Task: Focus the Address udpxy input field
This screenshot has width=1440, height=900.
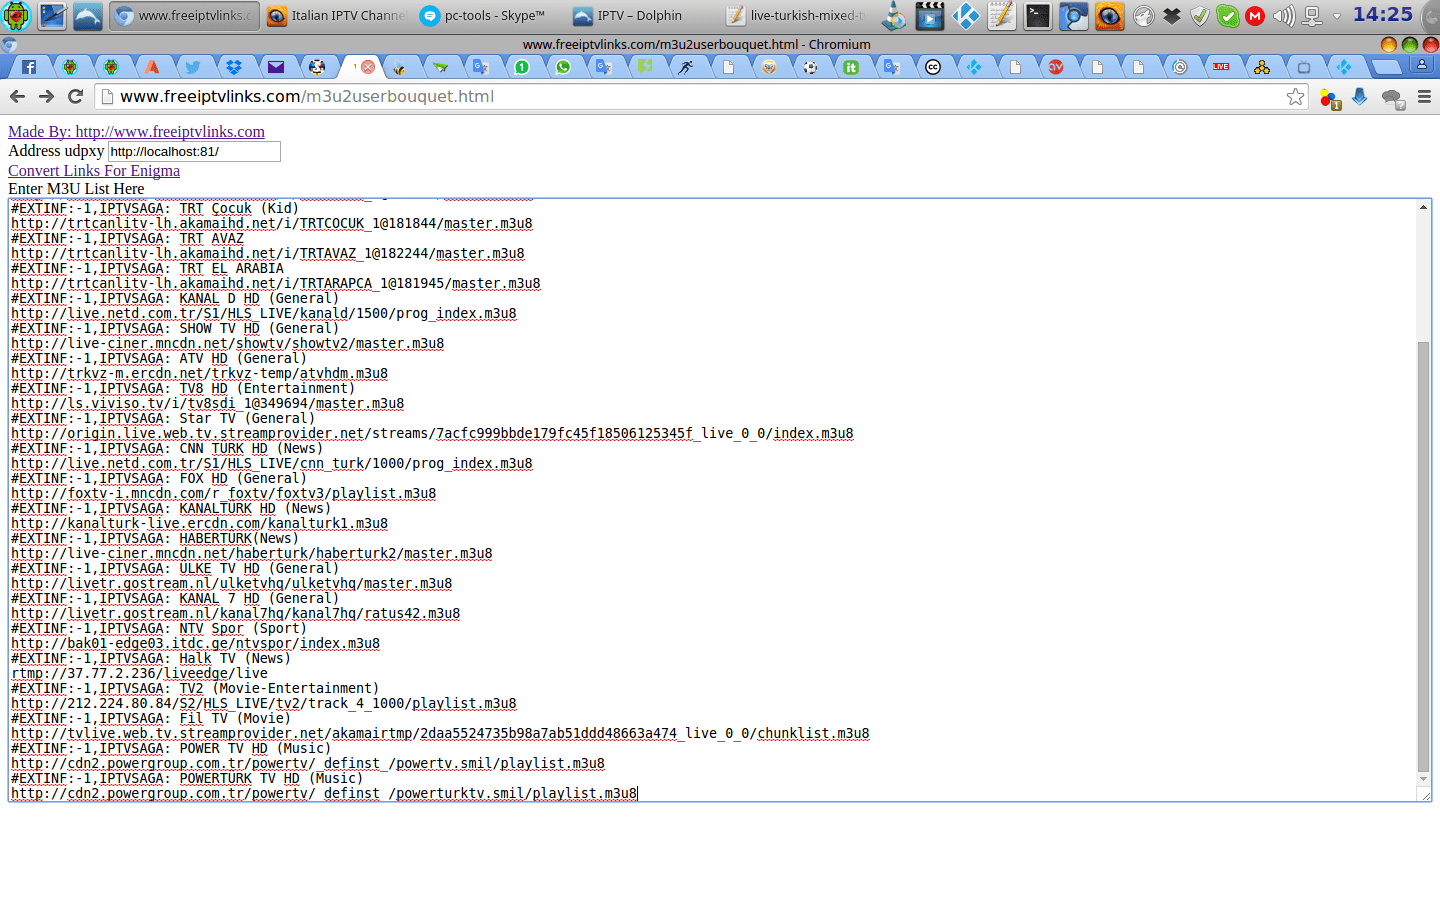Action: [194, 151]
